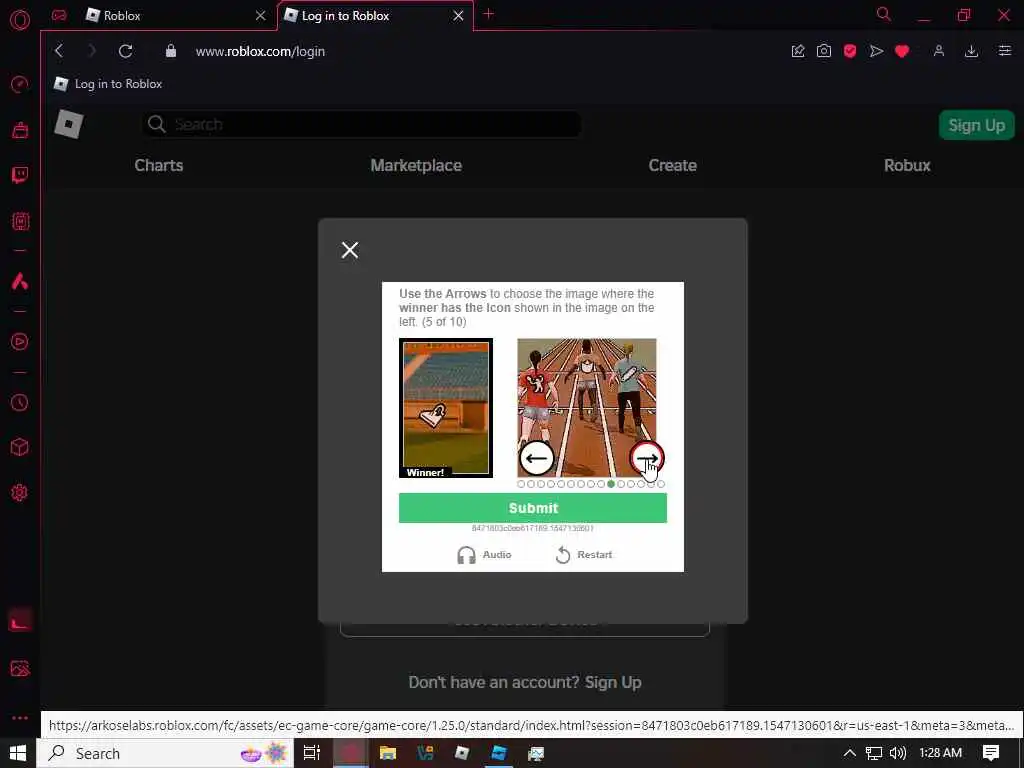Open the Charts navigation item
The image size is (1024, 768).
coord(159,165)
